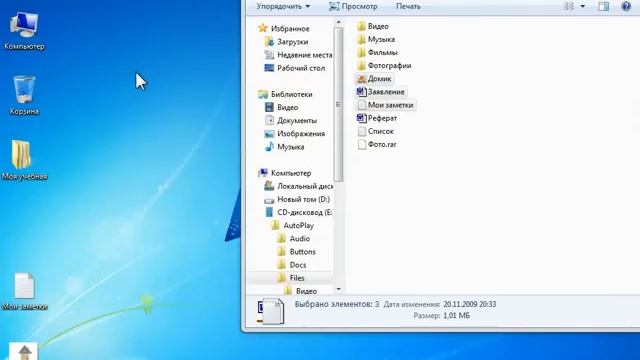This screenshot has width=640, height=360.
Task: Select the Фотографии folder in file list
Action: coord(384,65)
